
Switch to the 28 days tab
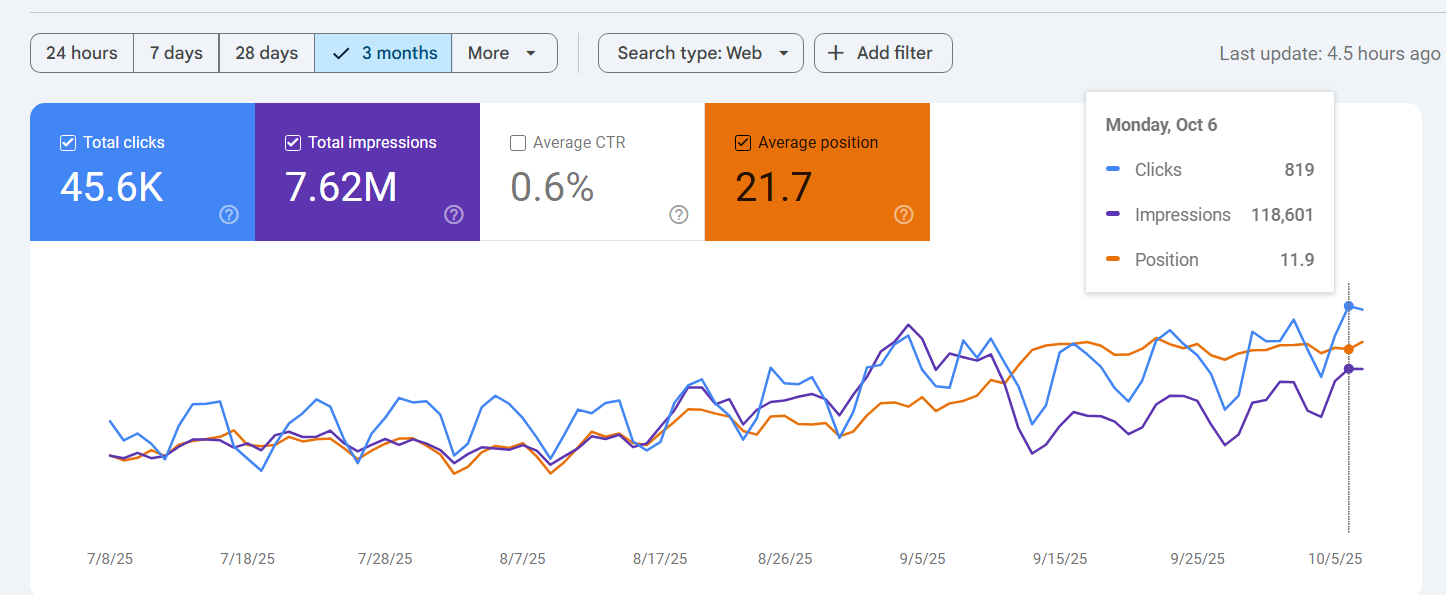266,53
